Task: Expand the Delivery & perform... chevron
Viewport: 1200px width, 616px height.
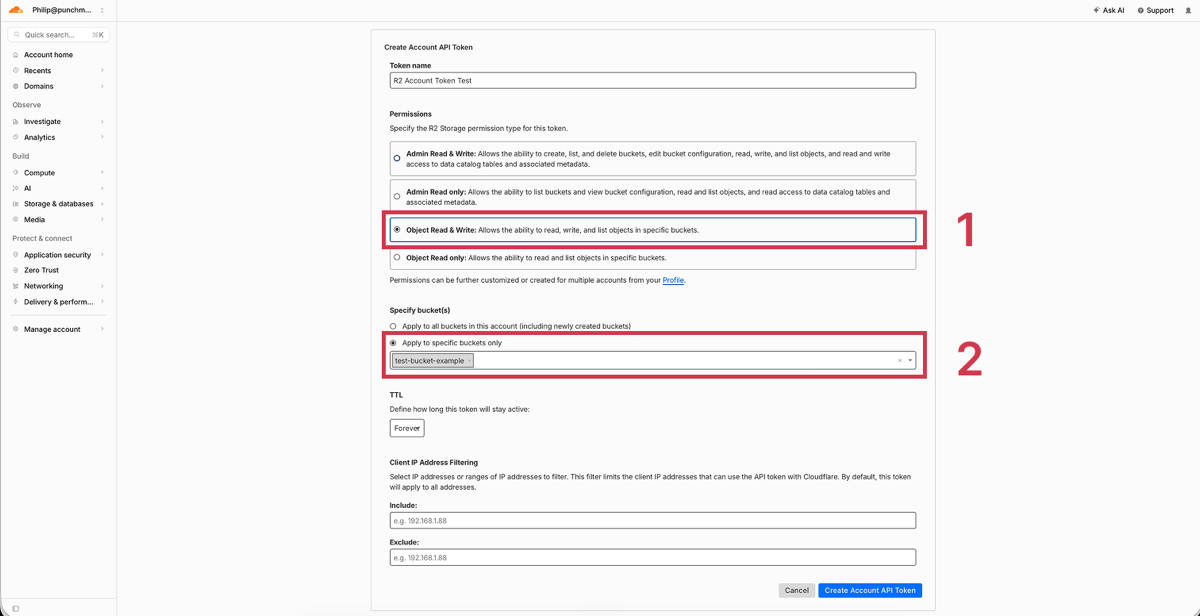Action: click(x=102, y=301)
